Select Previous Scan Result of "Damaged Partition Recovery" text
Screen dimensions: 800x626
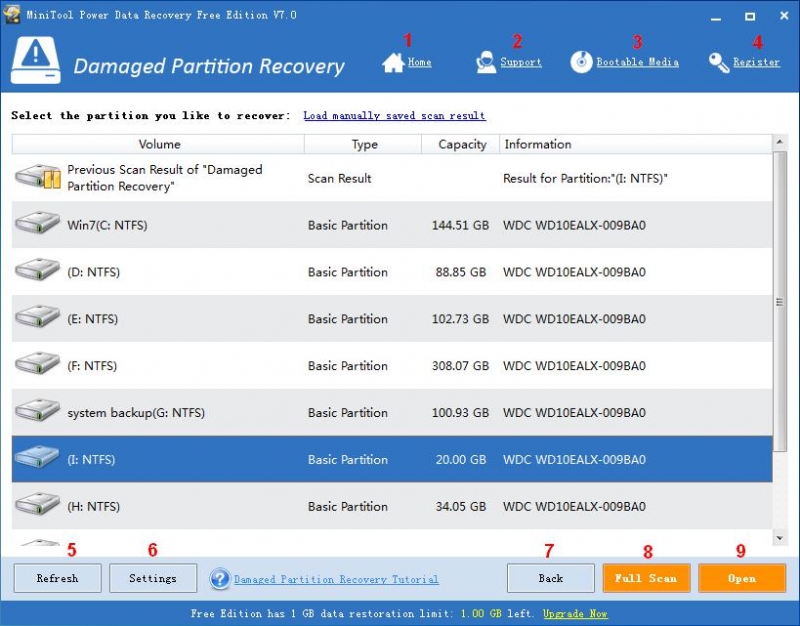(165, 178)
